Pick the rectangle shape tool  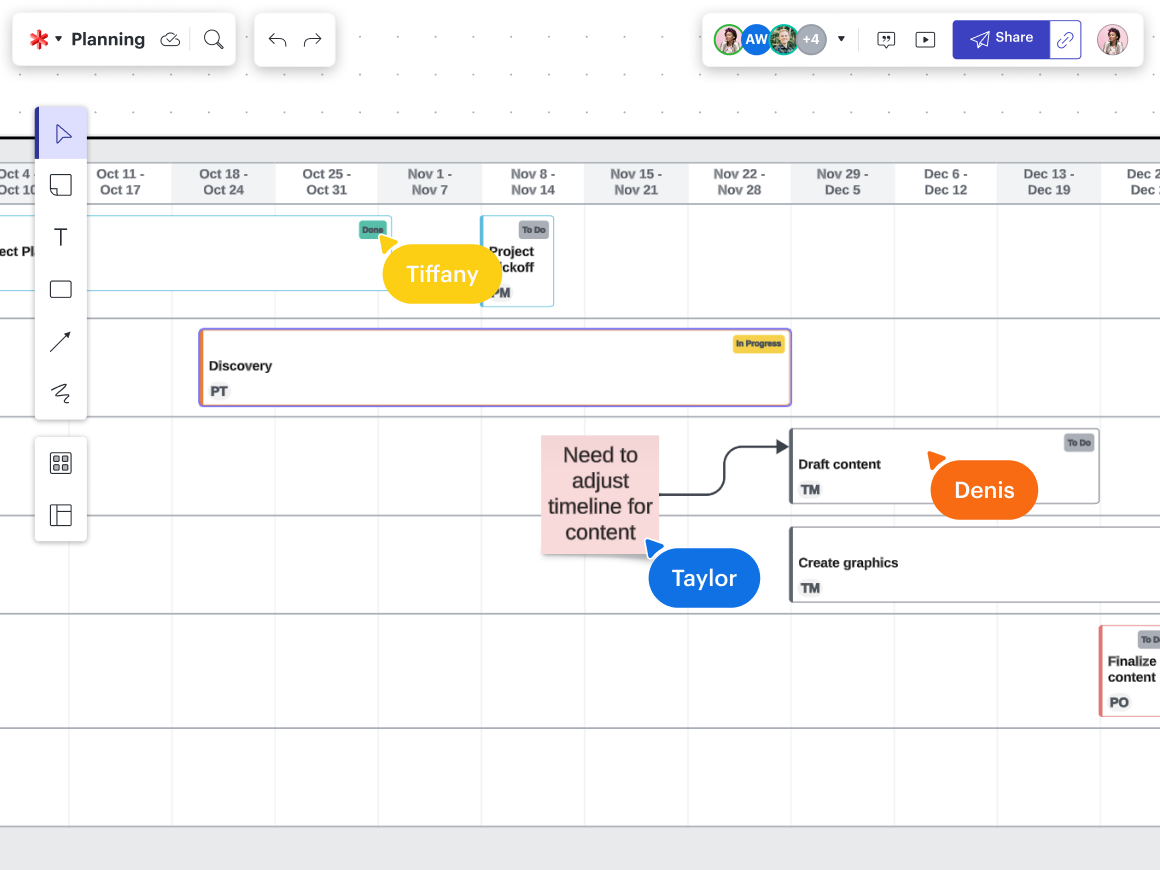point(61,290)
